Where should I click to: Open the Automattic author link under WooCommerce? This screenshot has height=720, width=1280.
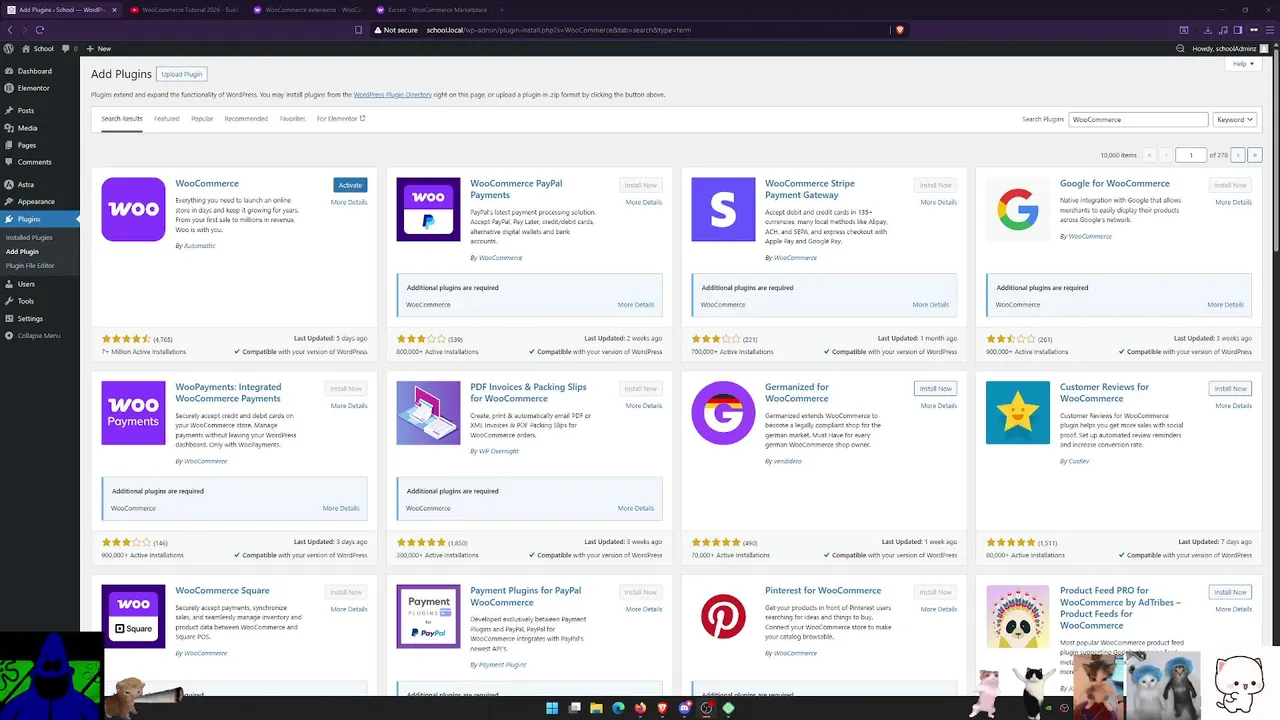(199, 246)
